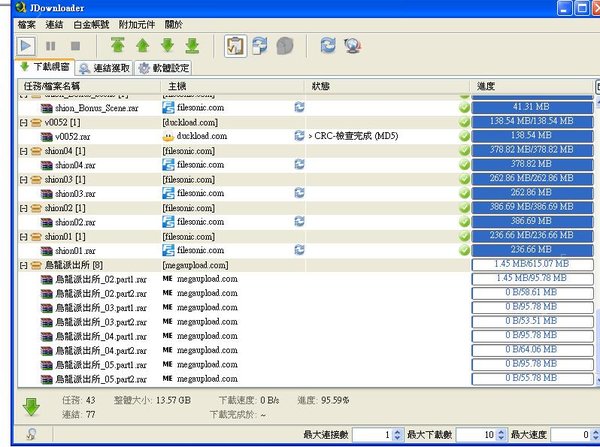
Task: Click resume icon in shion03.rar row
Action: [x=299, y=193]
